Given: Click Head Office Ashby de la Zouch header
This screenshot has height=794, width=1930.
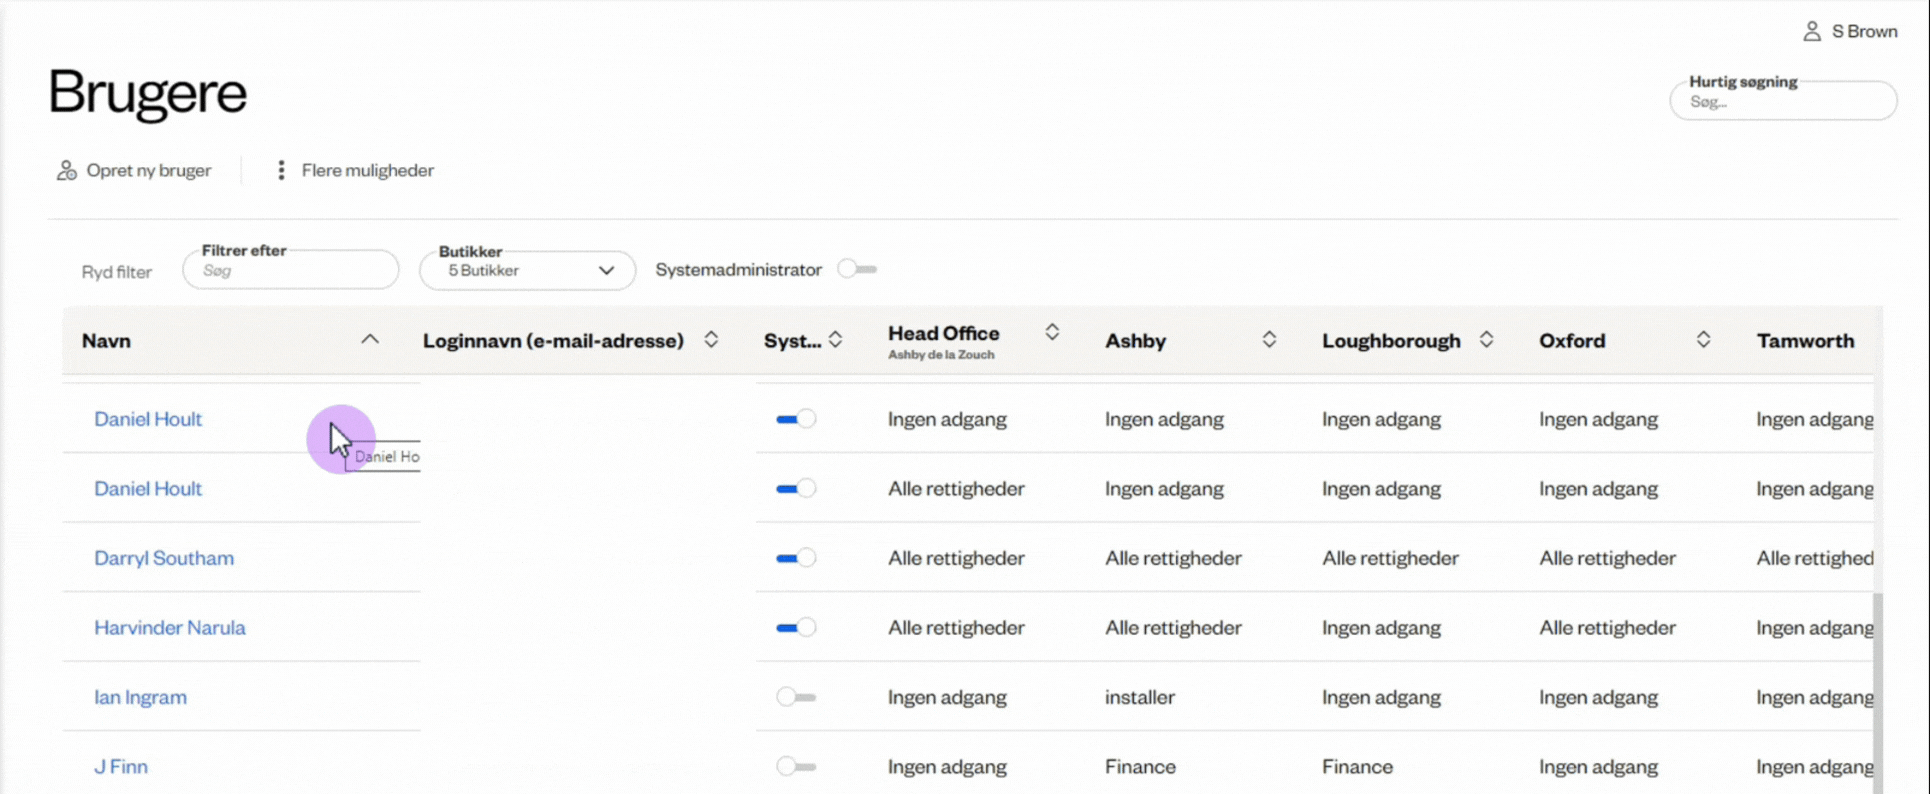Looking at the screenshot, I should (943, 340).
